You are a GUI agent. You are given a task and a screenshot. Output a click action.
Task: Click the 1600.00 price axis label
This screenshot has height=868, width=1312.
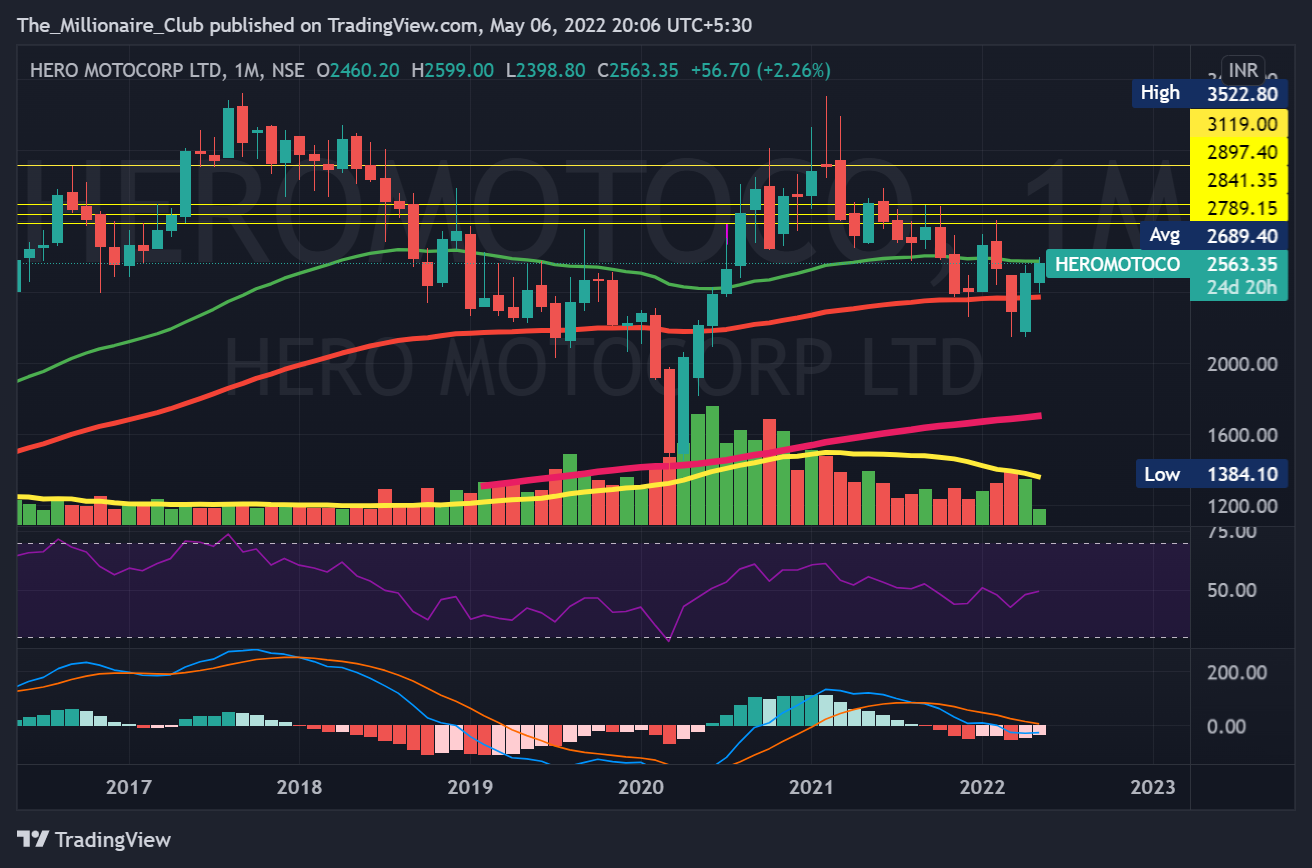point(1242,435)
